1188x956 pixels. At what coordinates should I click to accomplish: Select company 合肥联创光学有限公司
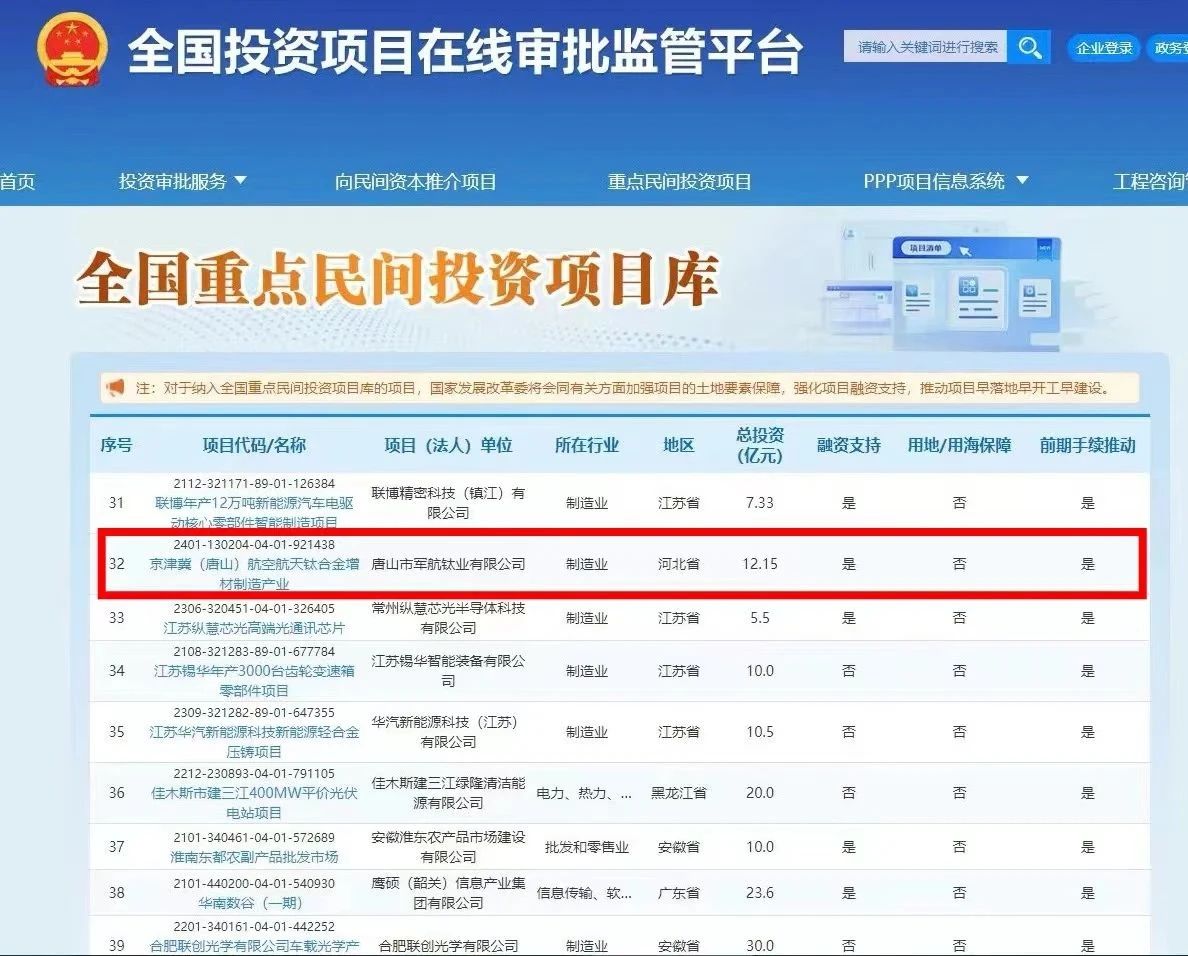pyautogui.click(x=449, y=945)
